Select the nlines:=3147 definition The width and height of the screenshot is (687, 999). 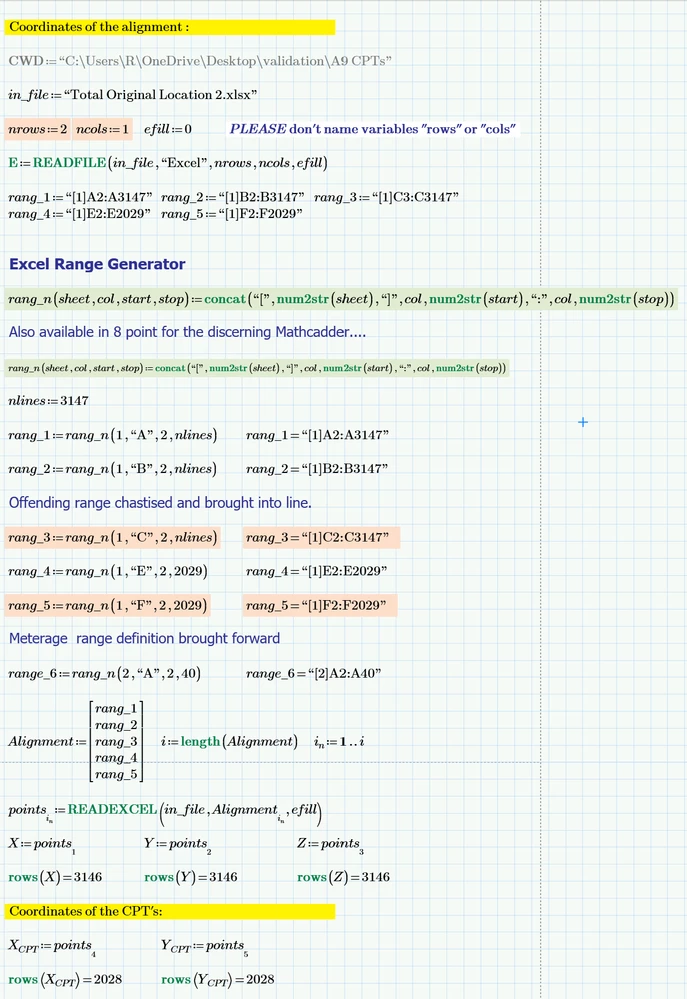pyautogui.click(x=48, y=401)
